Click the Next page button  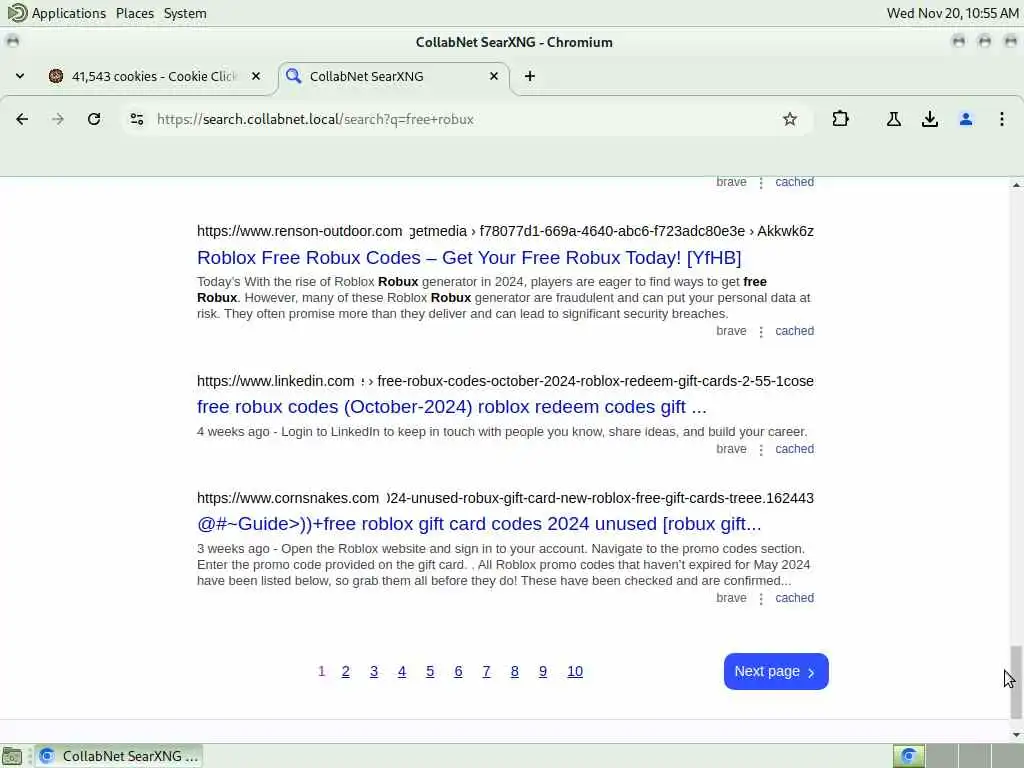pos(776,671)
